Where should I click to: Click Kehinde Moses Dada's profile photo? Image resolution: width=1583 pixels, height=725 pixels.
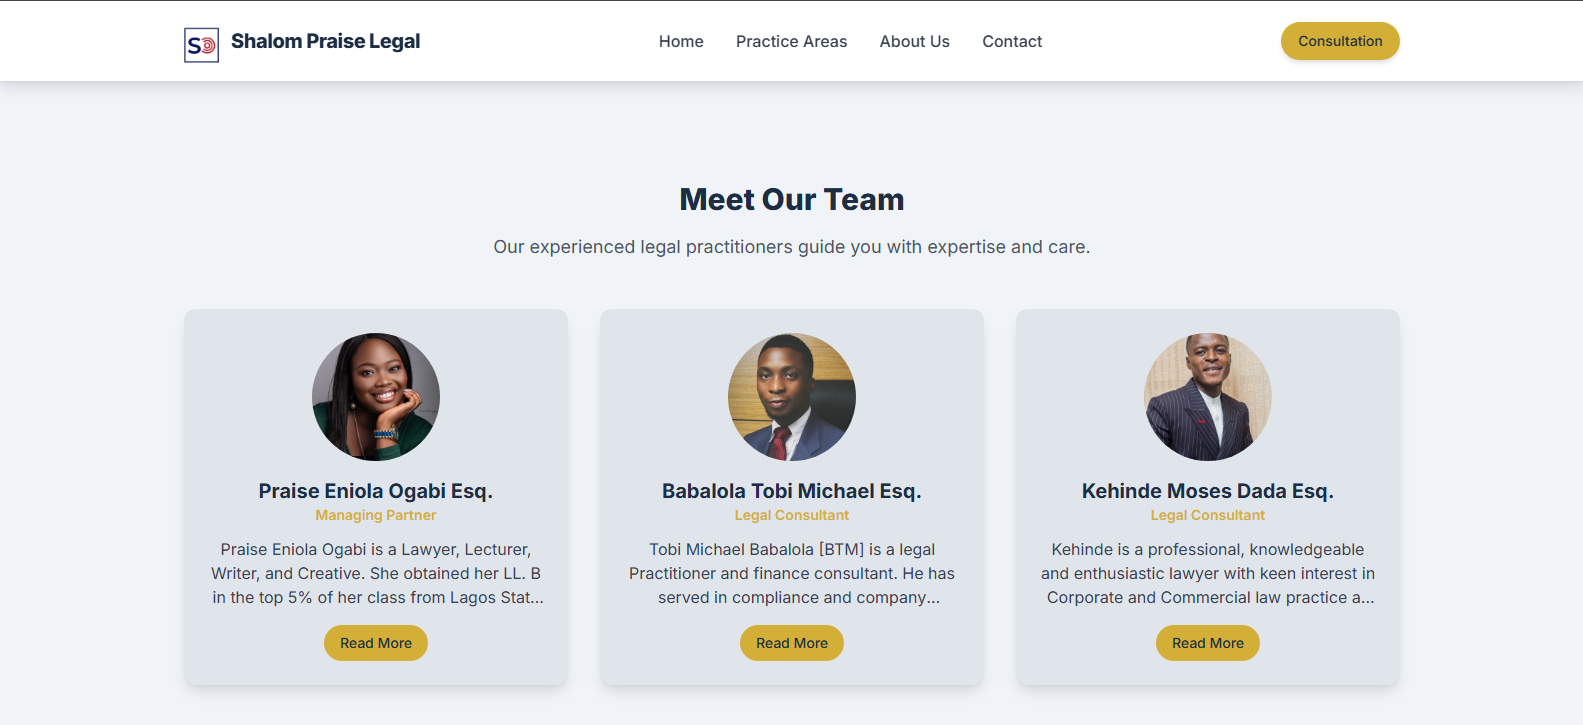click(1207, 397)
